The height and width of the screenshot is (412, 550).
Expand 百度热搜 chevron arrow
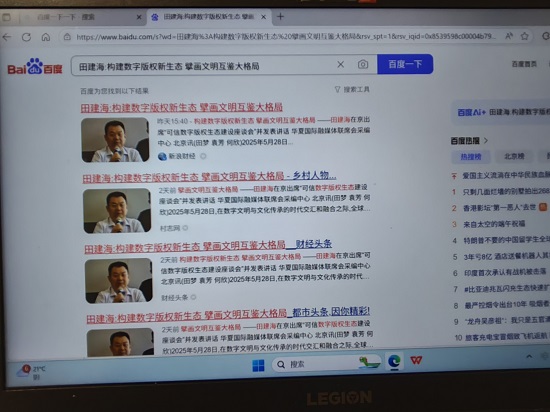pos(486,141)
